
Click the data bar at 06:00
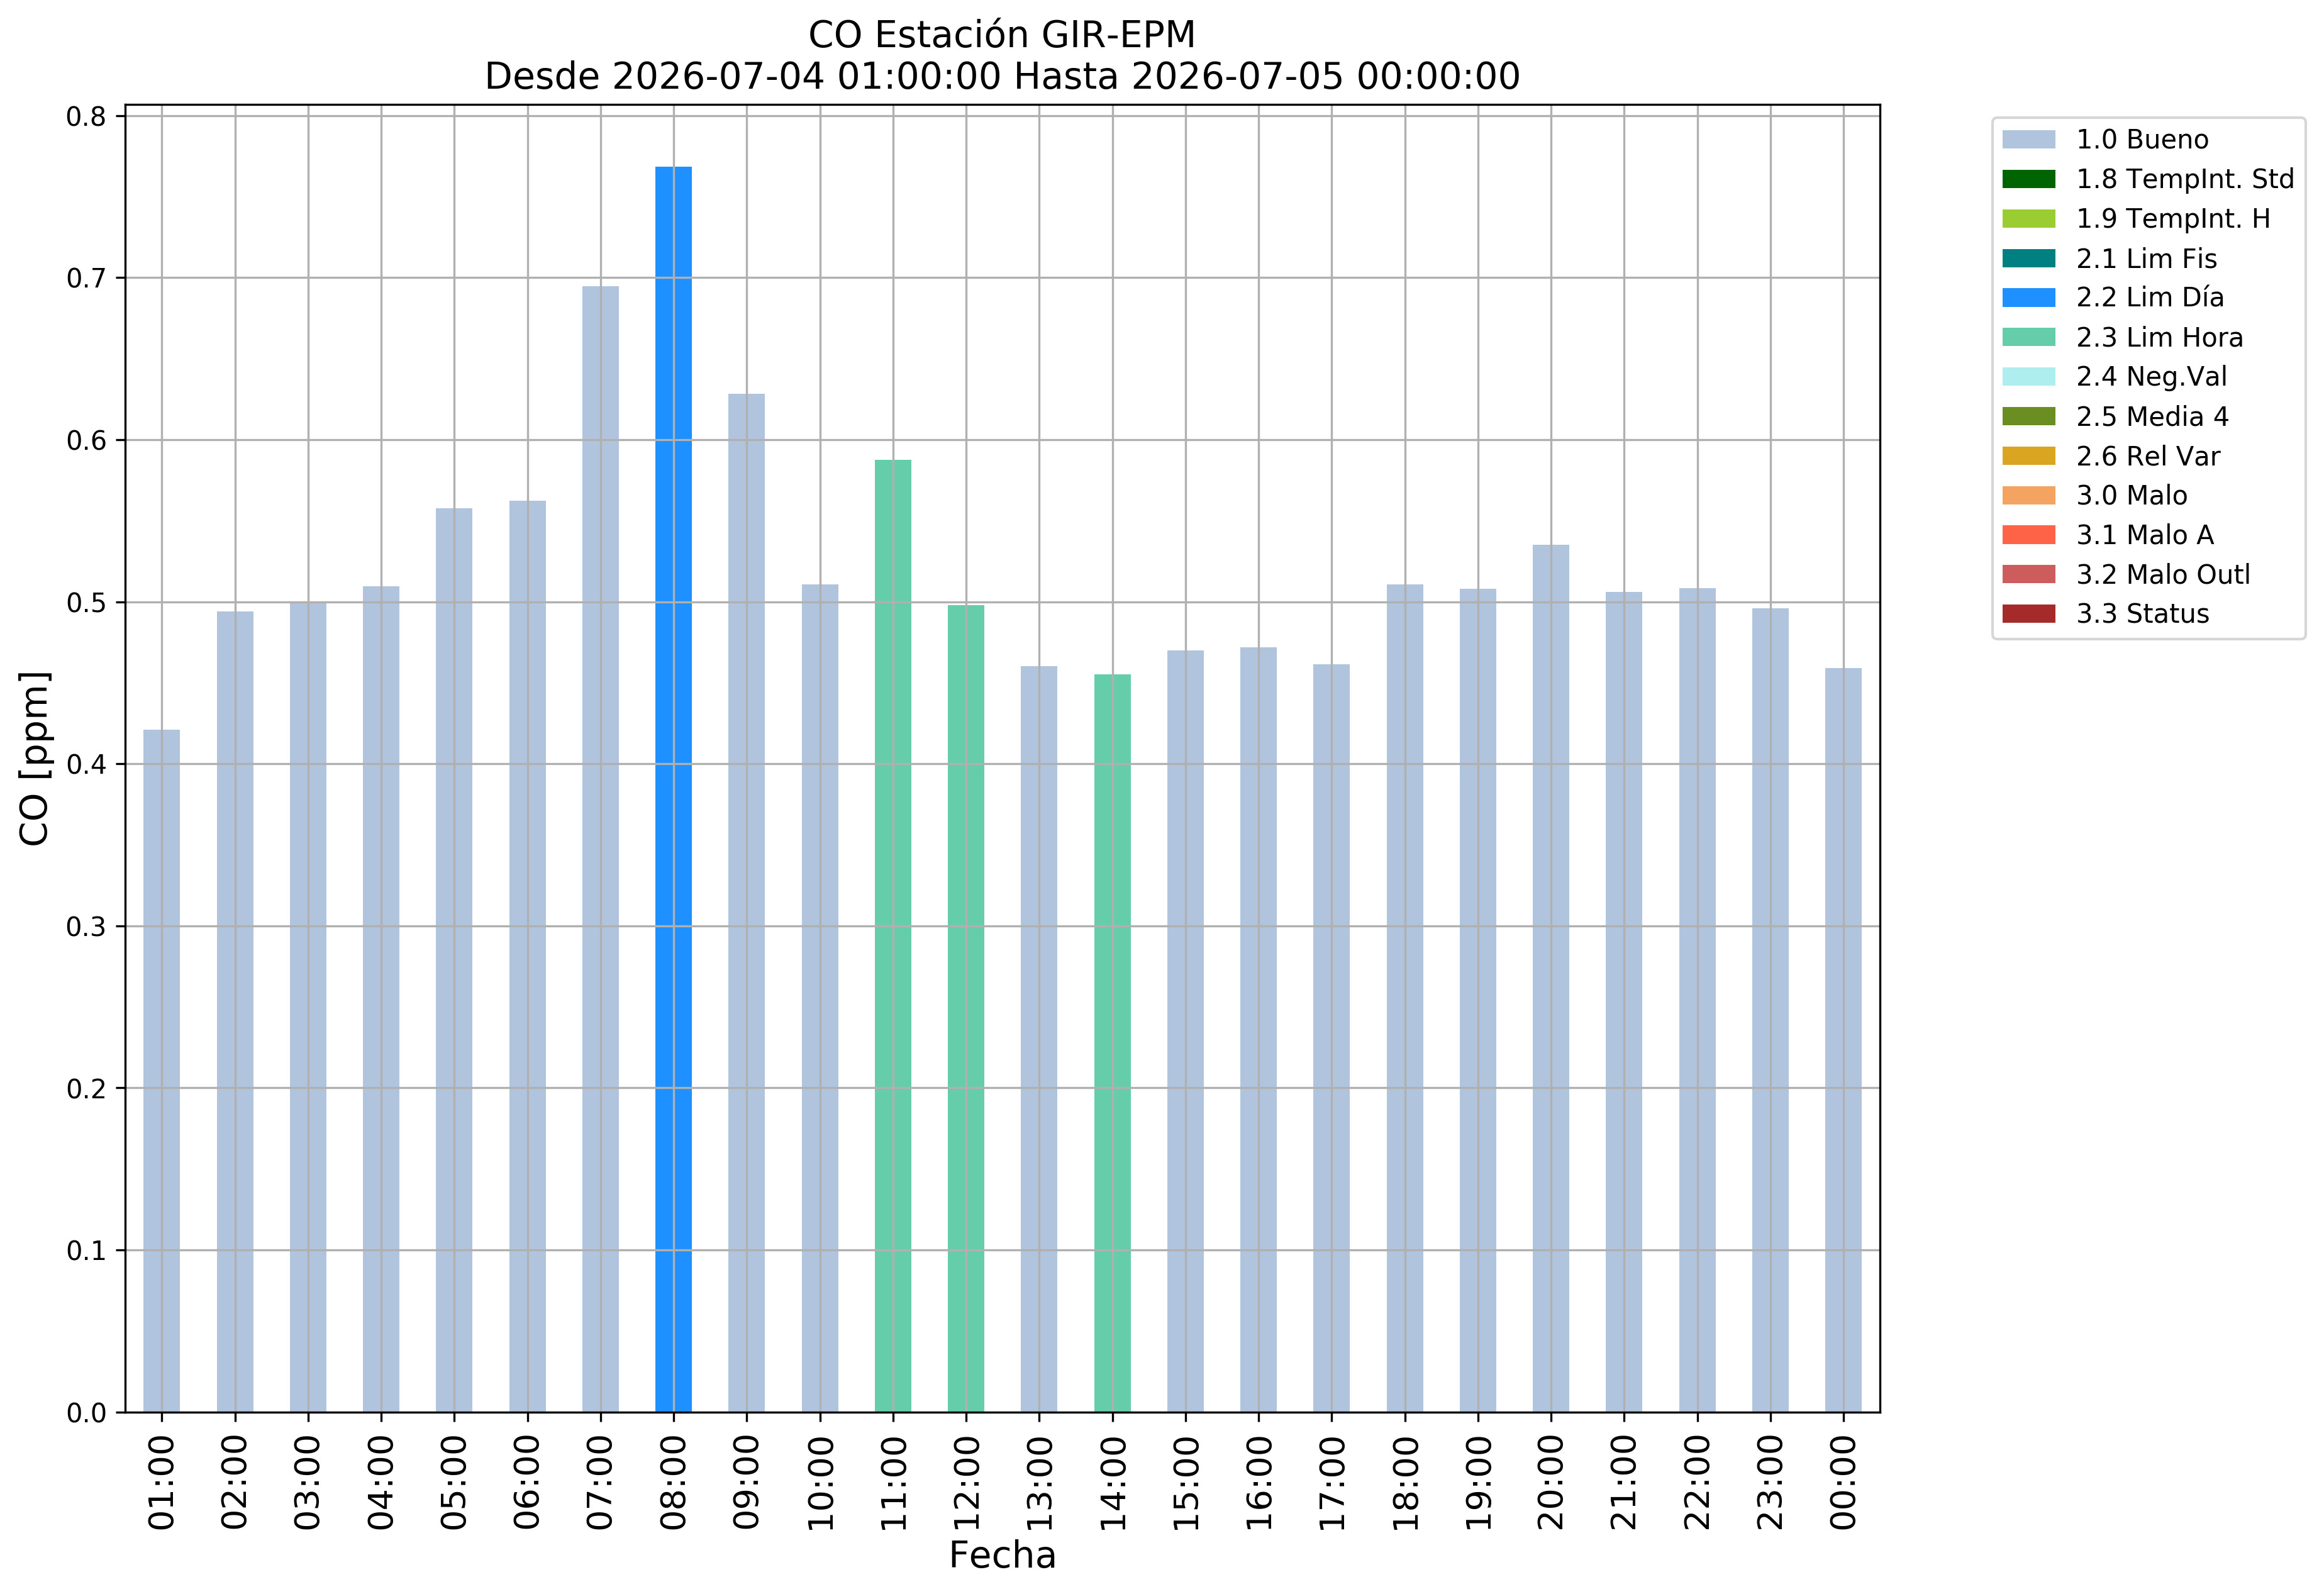pos(527,957)
